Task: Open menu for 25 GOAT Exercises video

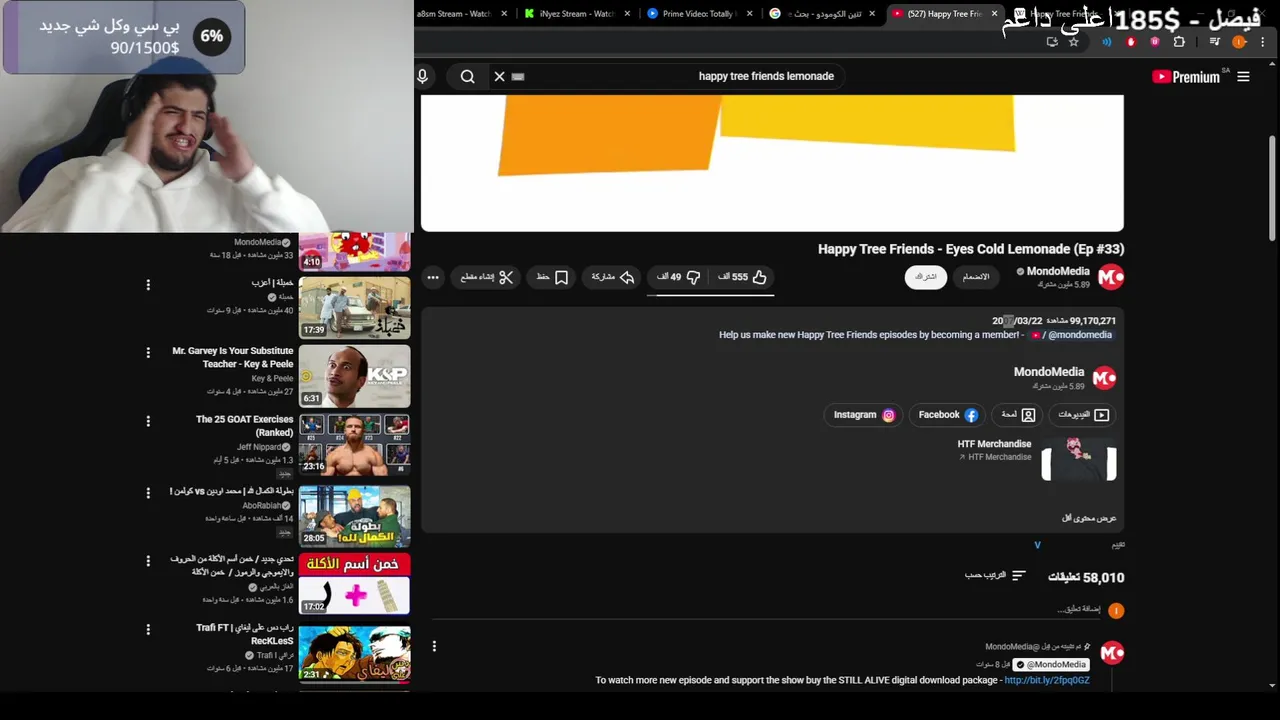Action: pos(148,422)
